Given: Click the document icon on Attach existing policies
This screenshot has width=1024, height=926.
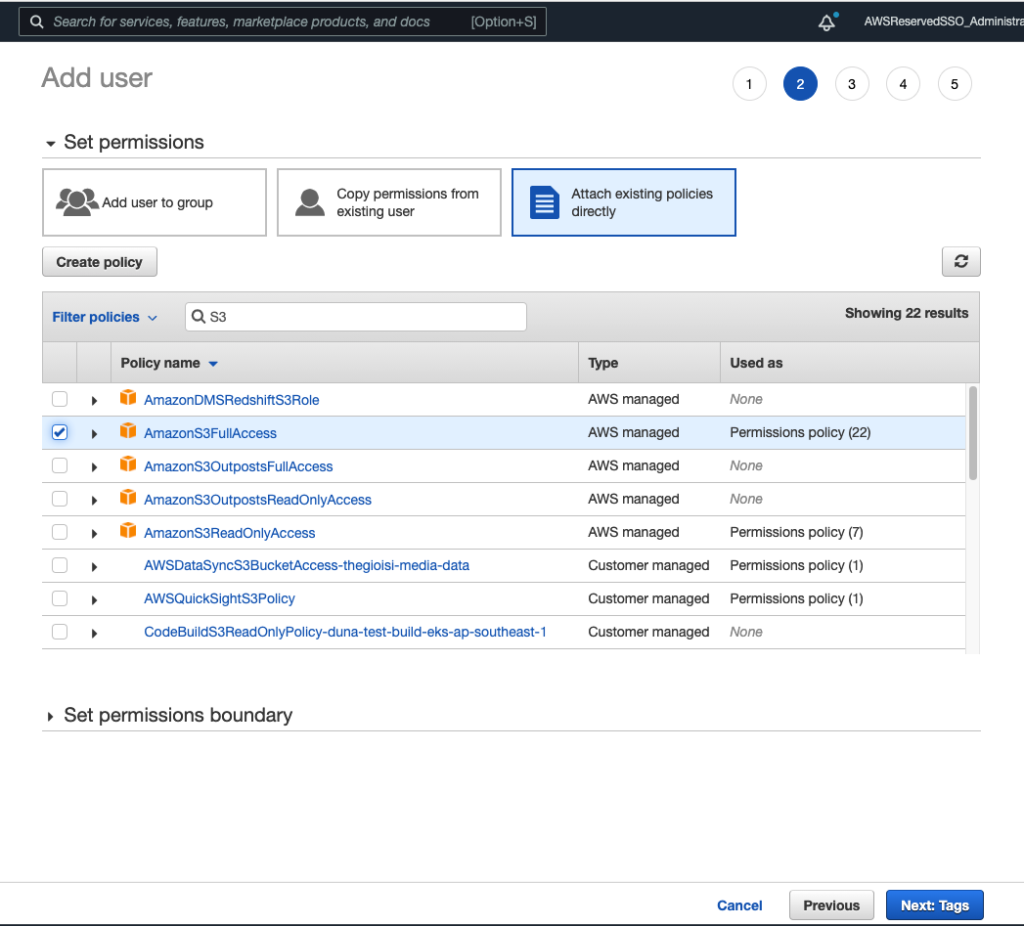Looking at the screenshot, I should [x=544, y=202].
